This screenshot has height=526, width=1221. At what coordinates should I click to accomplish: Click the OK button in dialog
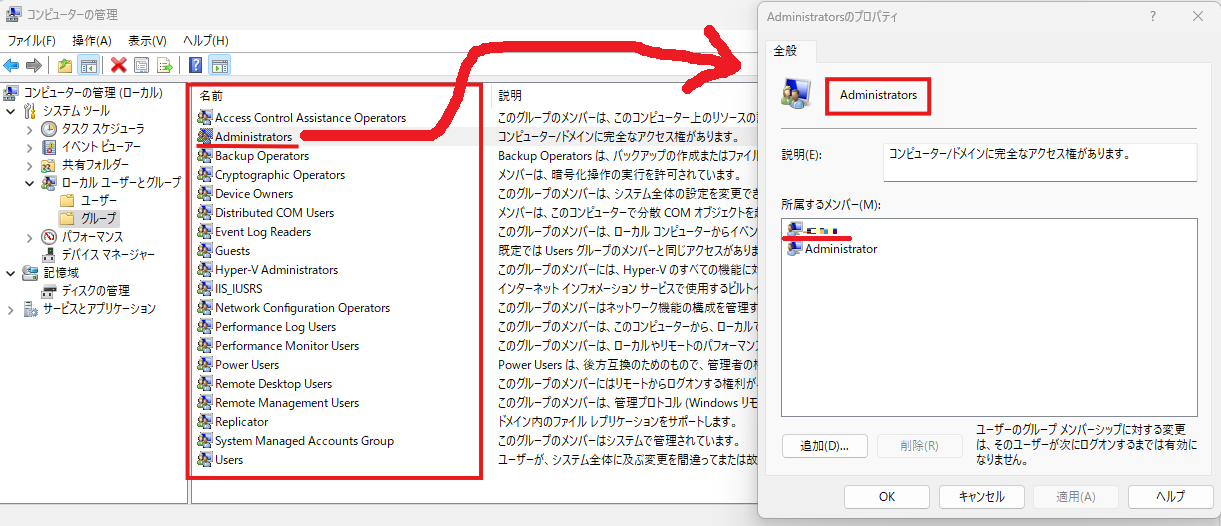(887, 496)
